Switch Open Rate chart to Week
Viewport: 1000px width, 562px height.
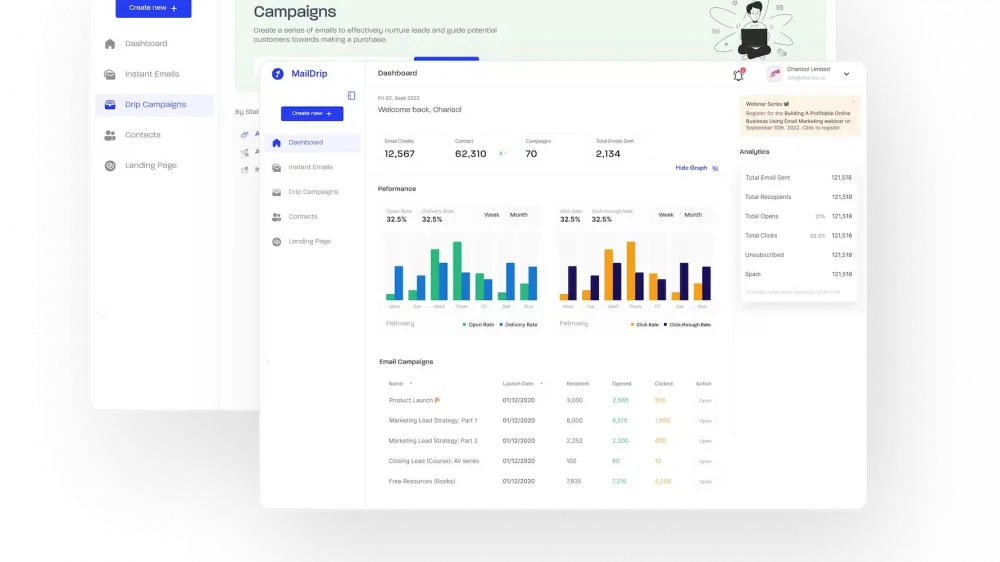pos(492,215)
